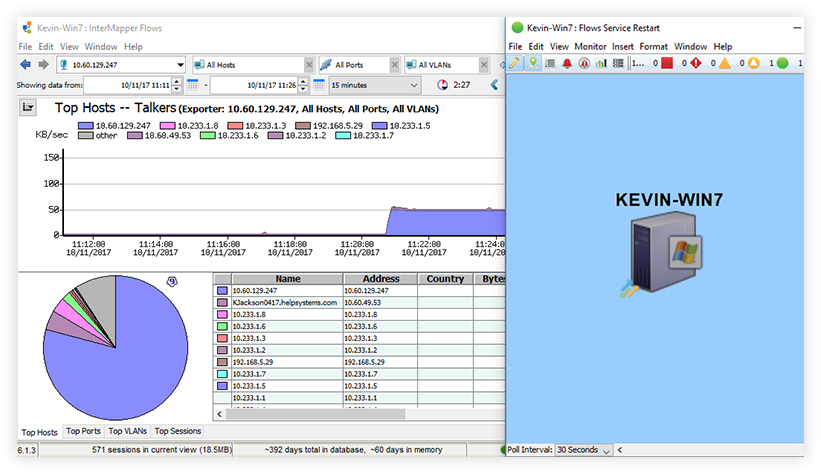Select the KJackson0417.helpsystems.com row

click(359, 303)
